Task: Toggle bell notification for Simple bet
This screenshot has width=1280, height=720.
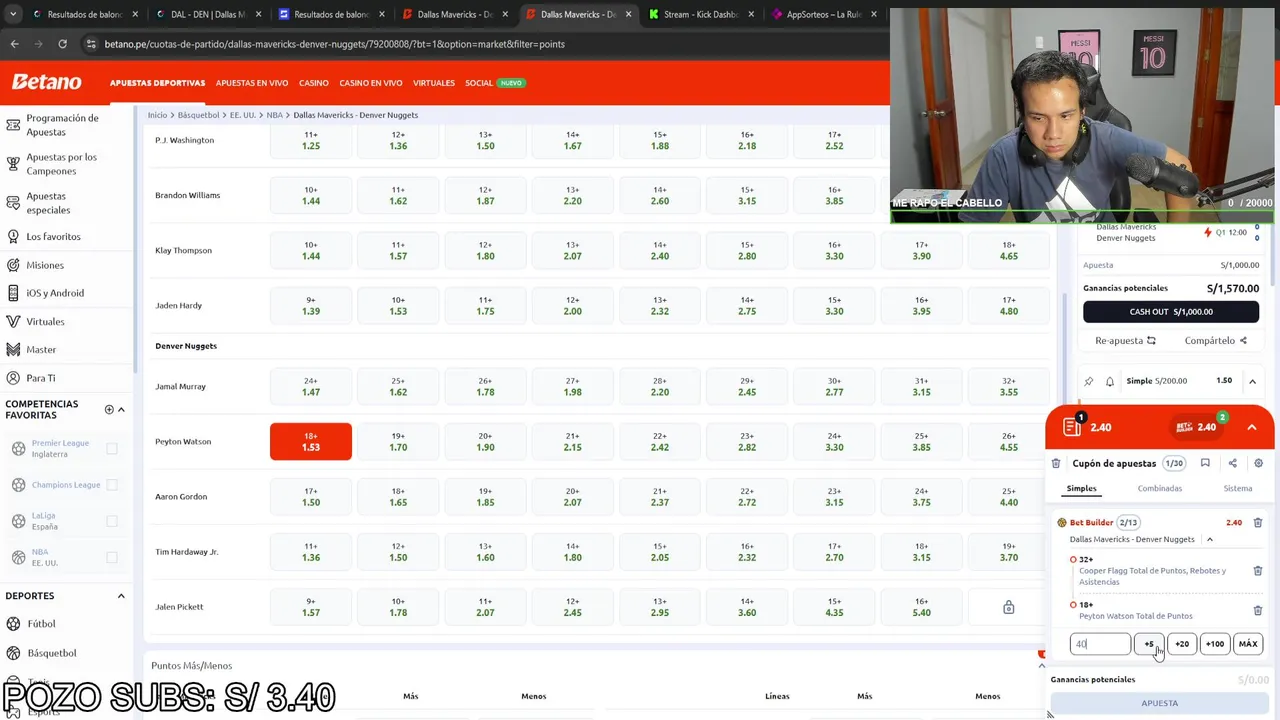Action: pyautogui.click(x=1109, y=381)
